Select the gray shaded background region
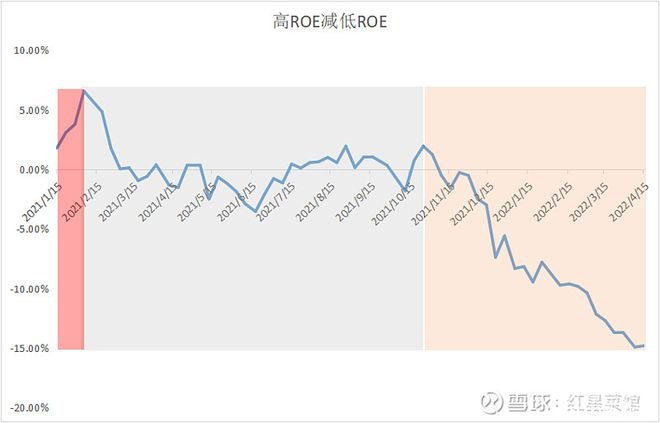Viewport: 660px width, 423px height. pyautogui.click(x=253, y=219)
